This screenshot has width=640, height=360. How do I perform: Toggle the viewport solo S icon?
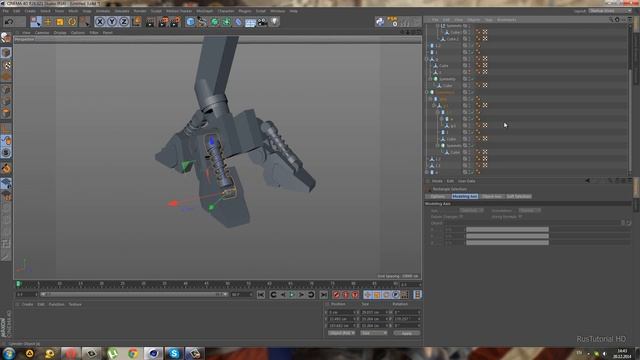[x=6, y=153]
